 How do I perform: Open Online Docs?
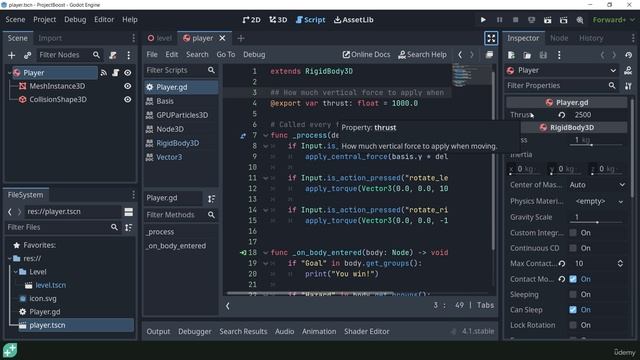tap(367, 54)
